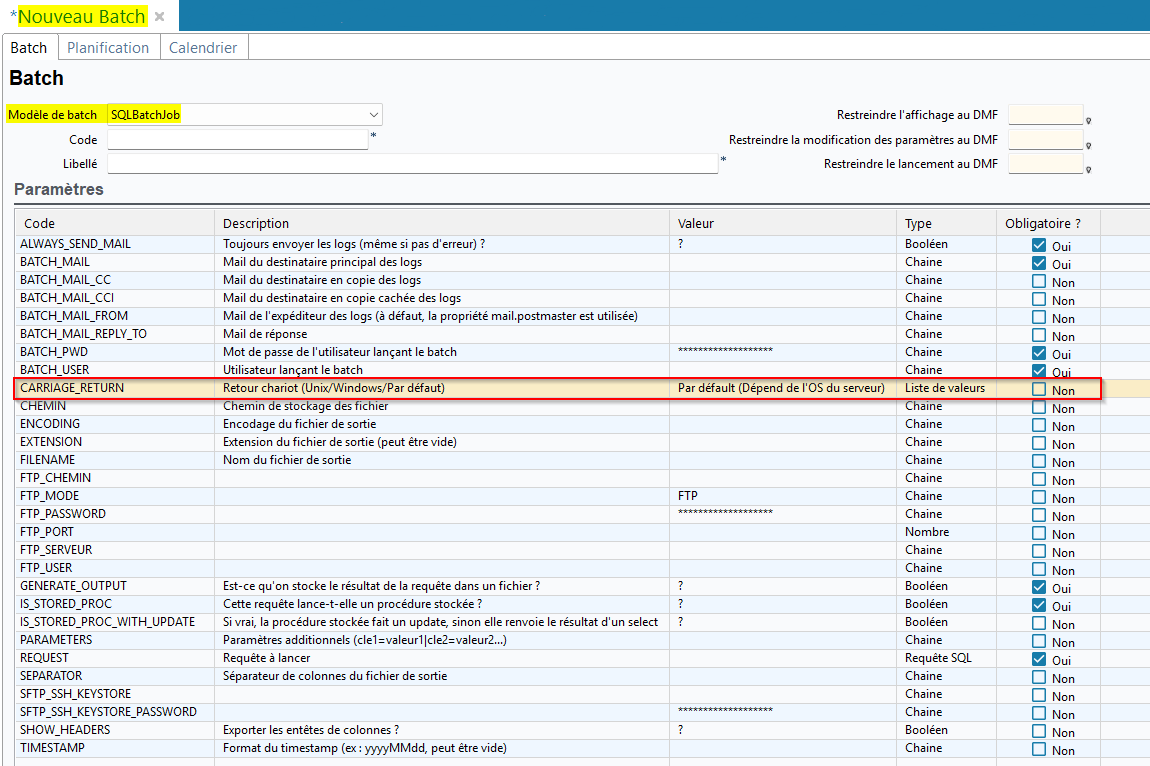Screen dimensions: 1150x766
Task: Select the 'Par défaut (Dépend de l'OS du serveur)' value
Action: pyautogui.click(x=781, y=388)
